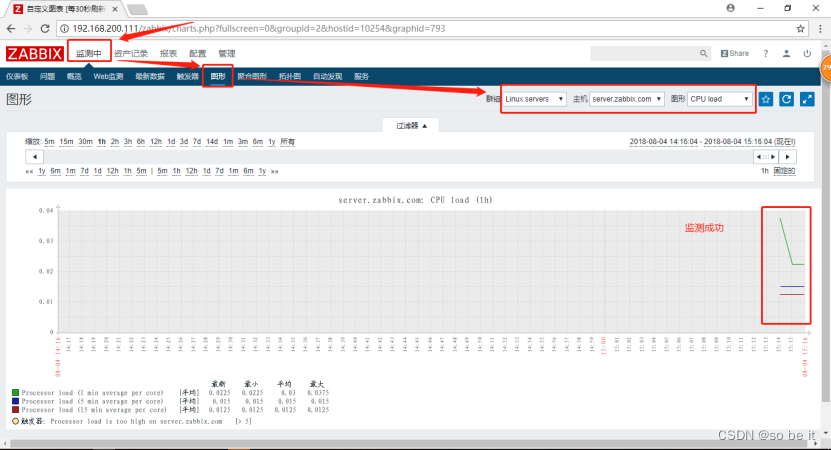Open the Chrome three-dot menu
The width and height of the screenshot is (831, 450).
pos(820,29)
